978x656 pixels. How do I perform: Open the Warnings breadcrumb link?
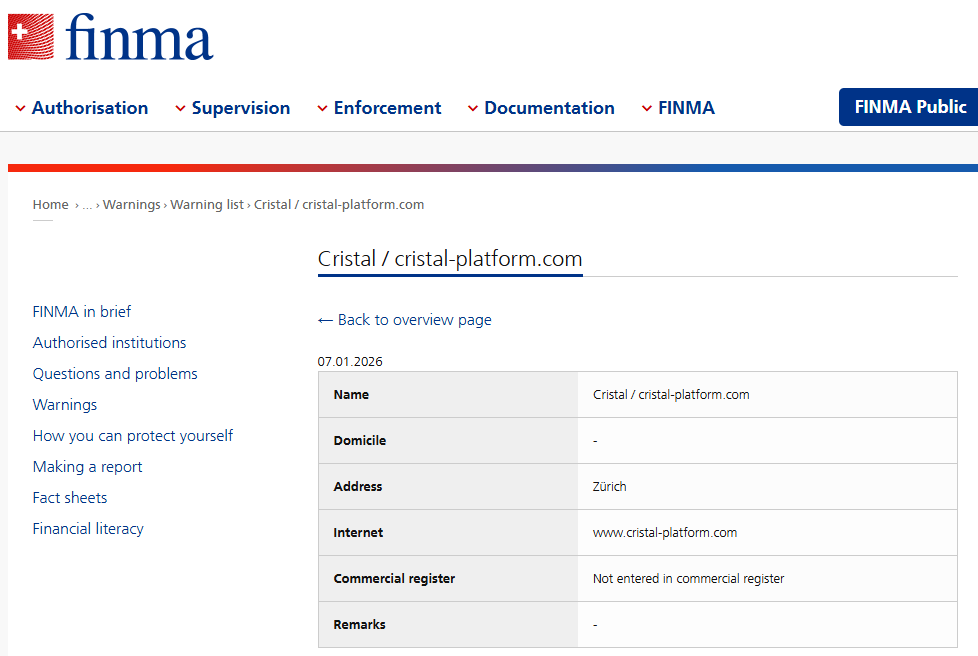point(131,205)
